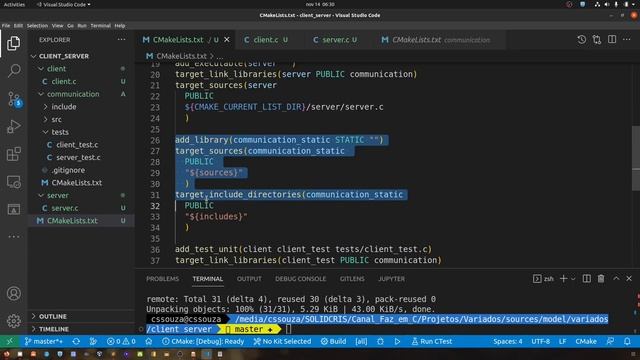The height and width of the screenshot is (360, 640).
Task: Open Source Control view with badge
Action: 14,99
